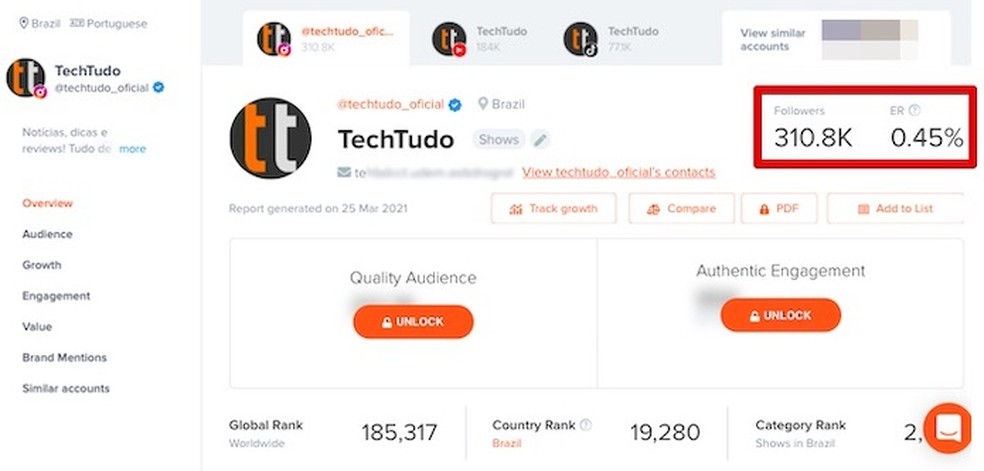Image resolution: width=984 pixels, height=471 pixels.
Task: Click the Brazil location pin icon
Action: pyautogui.click(x=483, y=104)
